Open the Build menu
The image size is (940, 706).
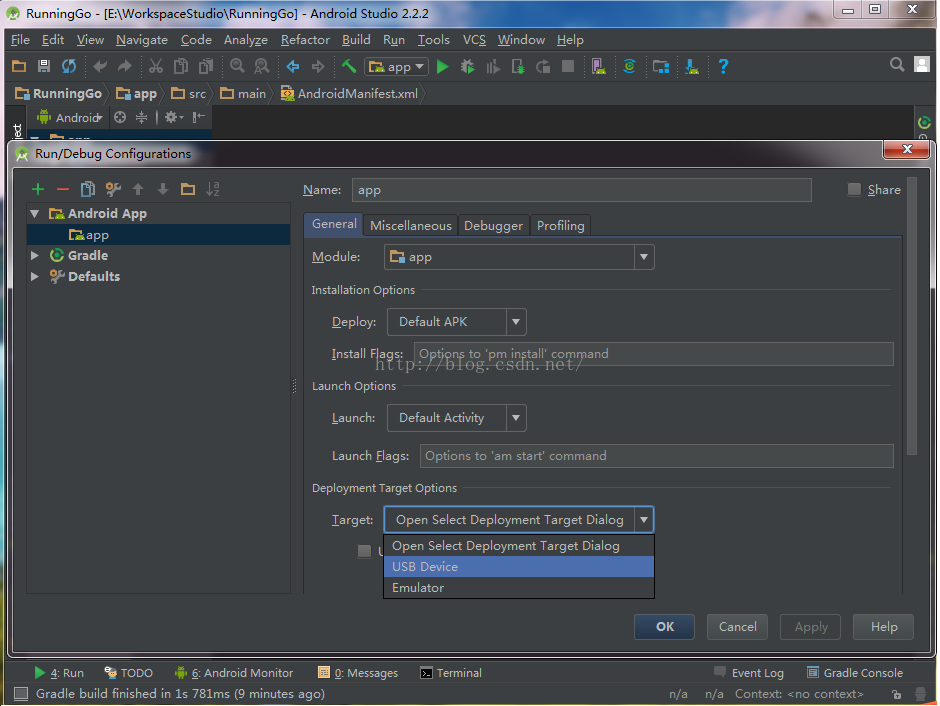[356, 40]
